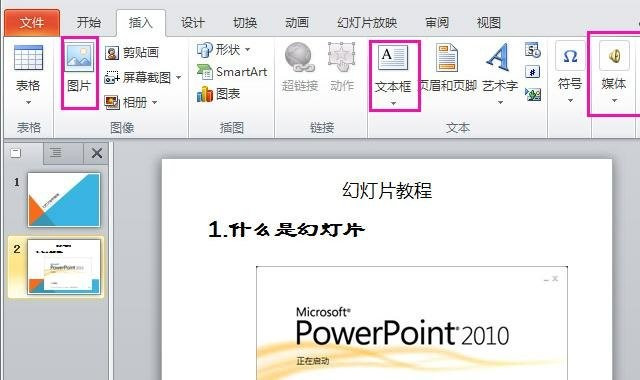
Task: Expand the 艺术字 dropdown arrow
Action: tap(500, 102)
